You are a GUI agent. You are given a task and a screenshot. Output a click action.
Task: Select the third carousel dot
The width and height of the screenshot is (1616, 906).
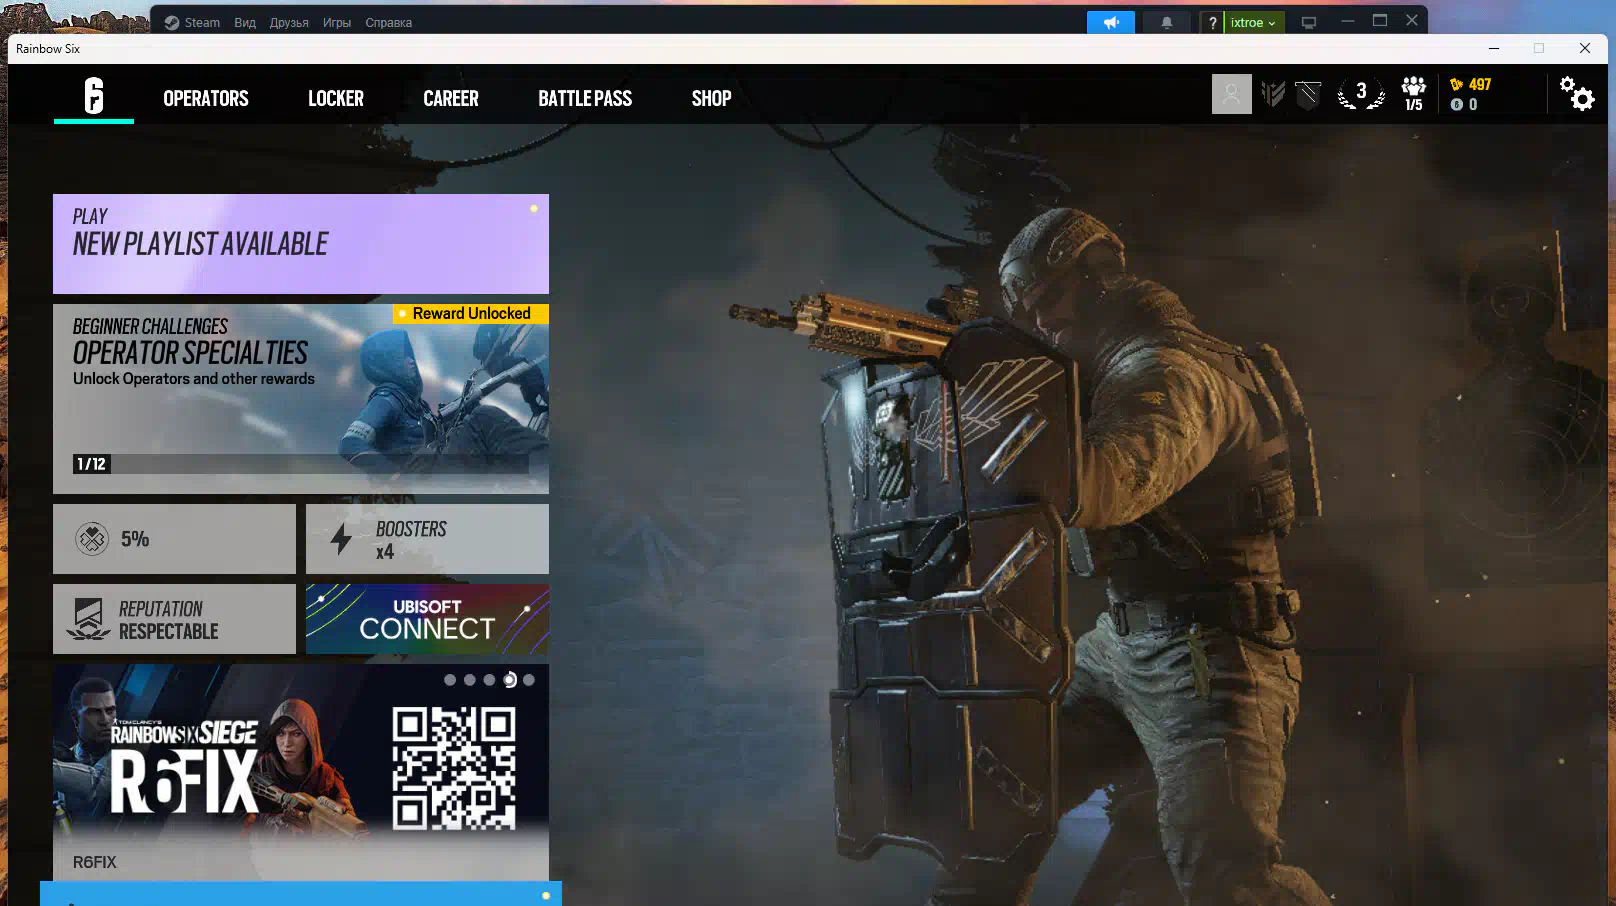tap(489, 680)
